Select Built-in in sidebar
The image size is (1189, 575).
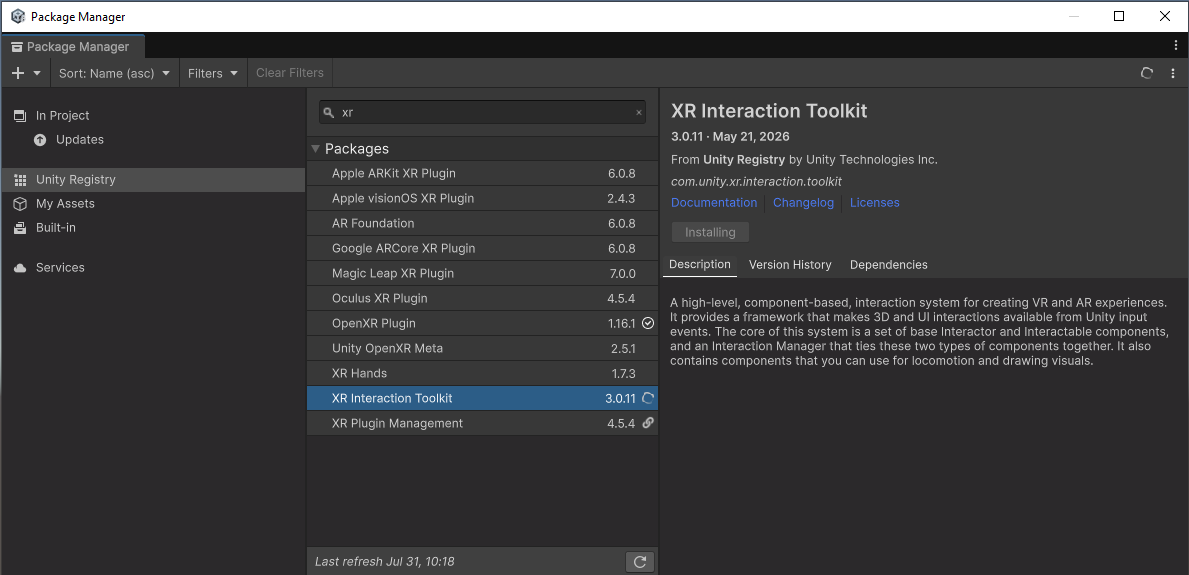(x=153, y=228)
